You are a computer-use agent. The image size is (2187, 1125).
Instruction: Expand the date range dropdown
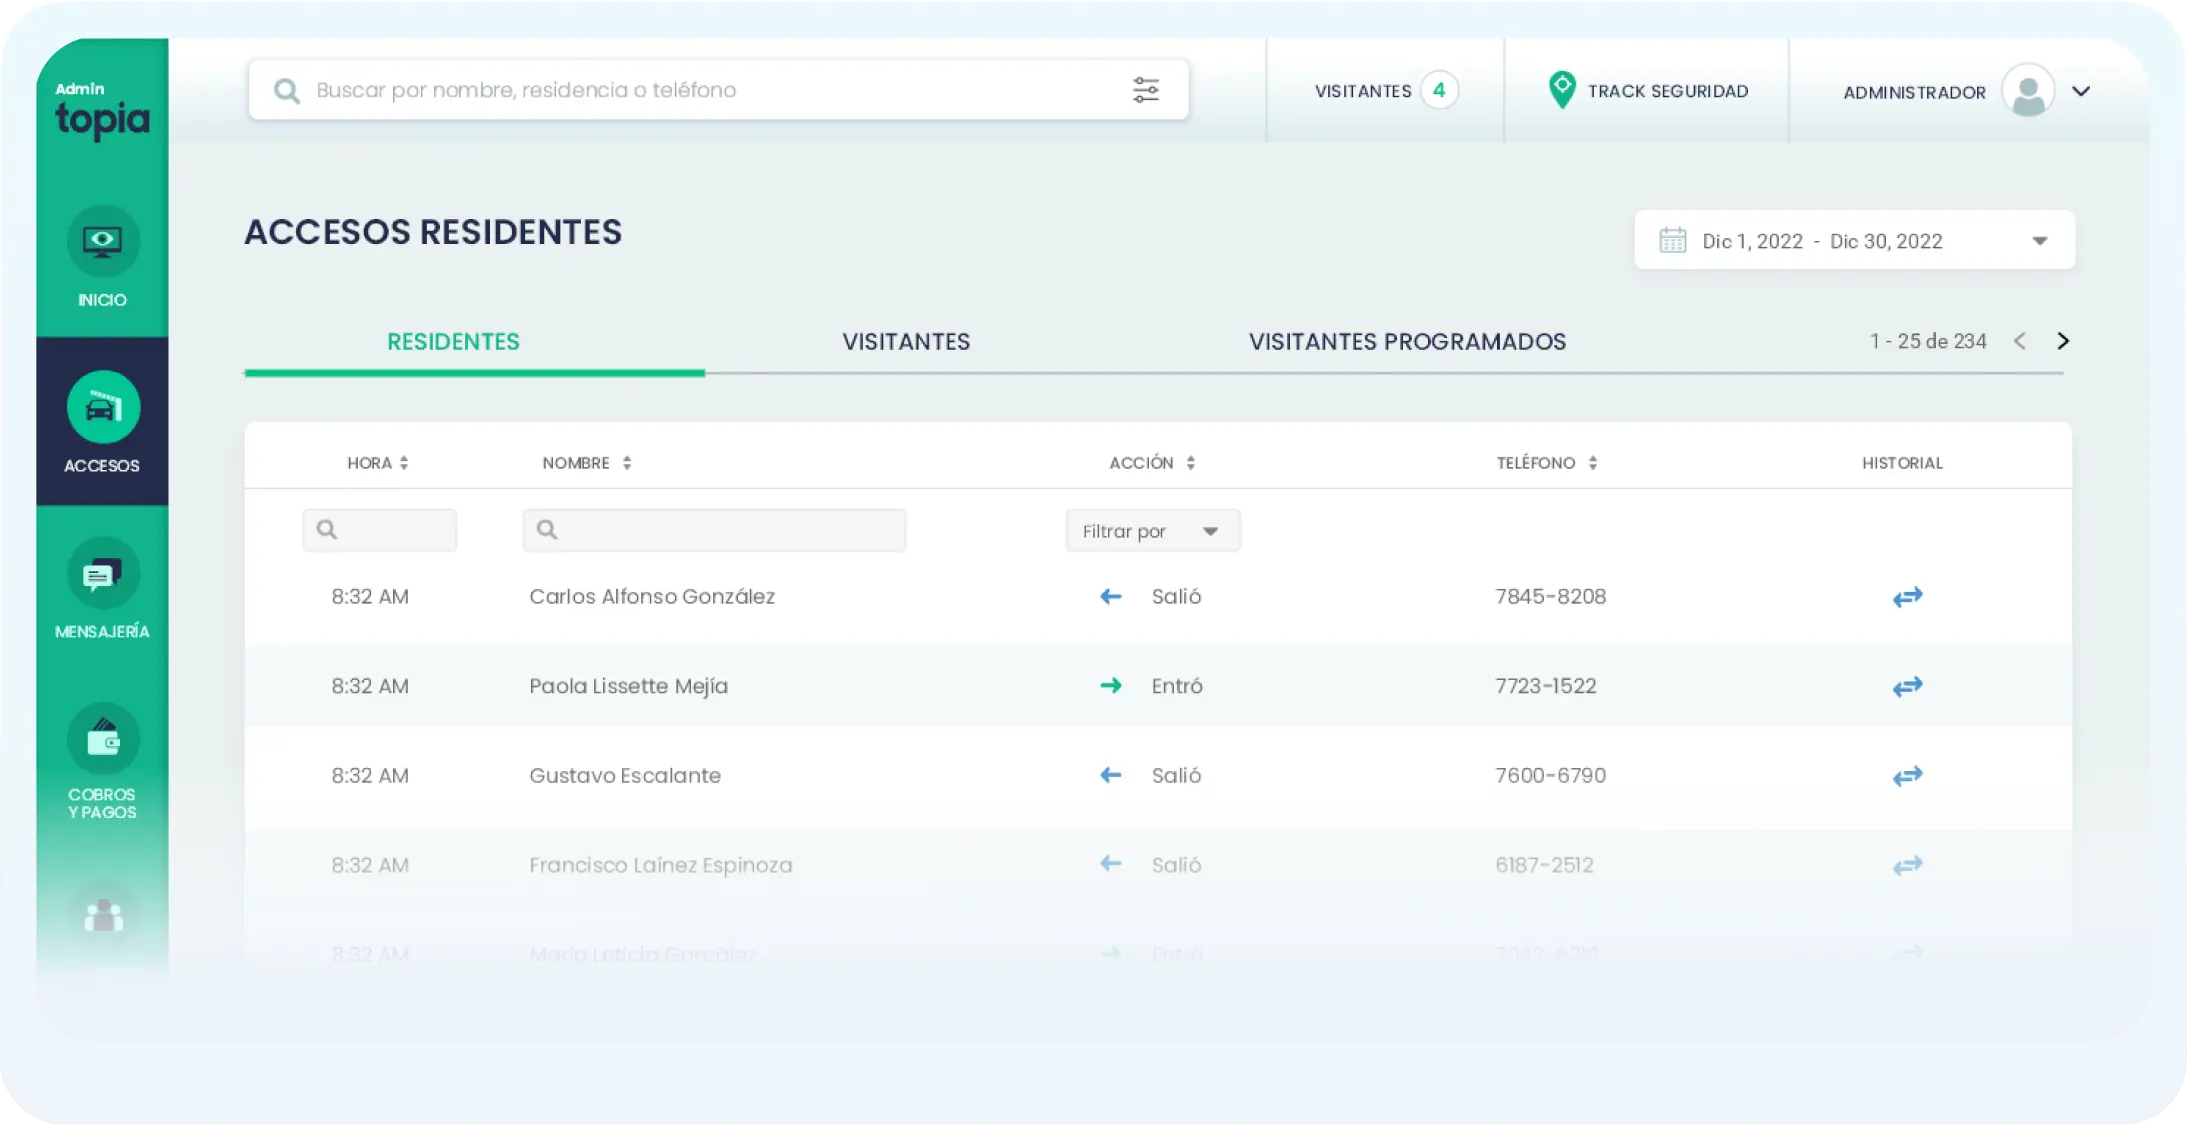pos(2039,241)
